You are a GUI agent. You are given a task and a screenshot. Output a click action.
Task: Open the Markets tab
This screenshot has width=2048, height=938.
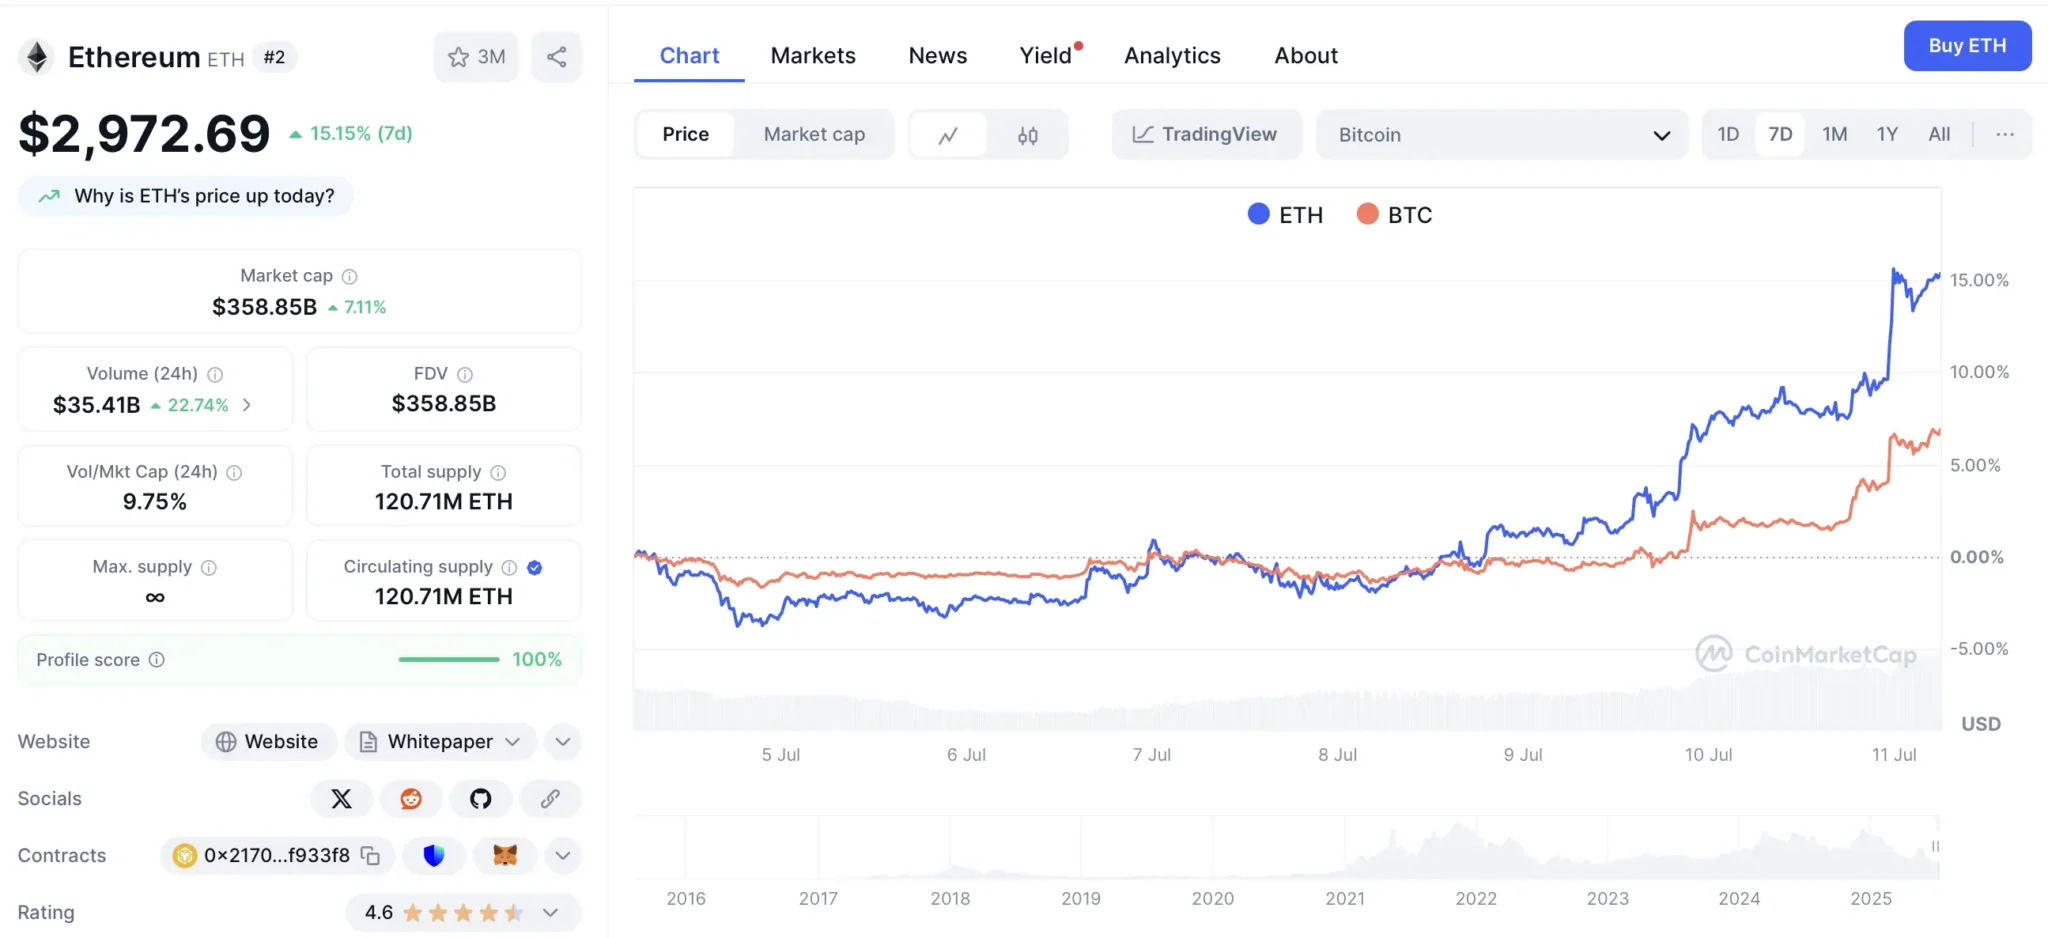coord(813,56)
